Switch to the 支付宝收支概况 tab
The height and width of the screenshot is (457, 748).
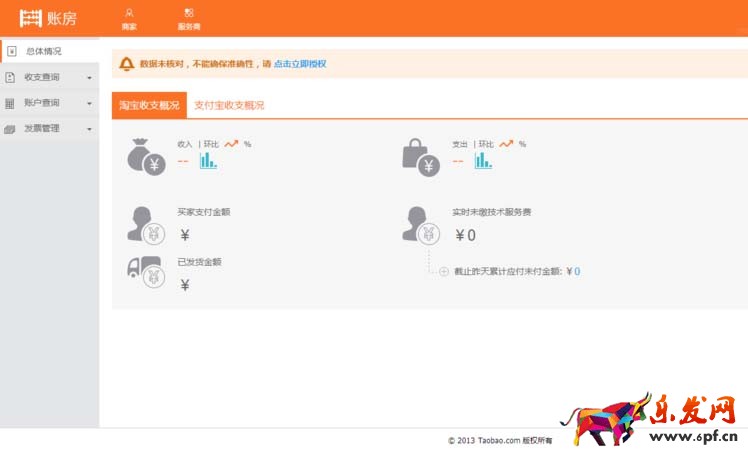[229, 105]
